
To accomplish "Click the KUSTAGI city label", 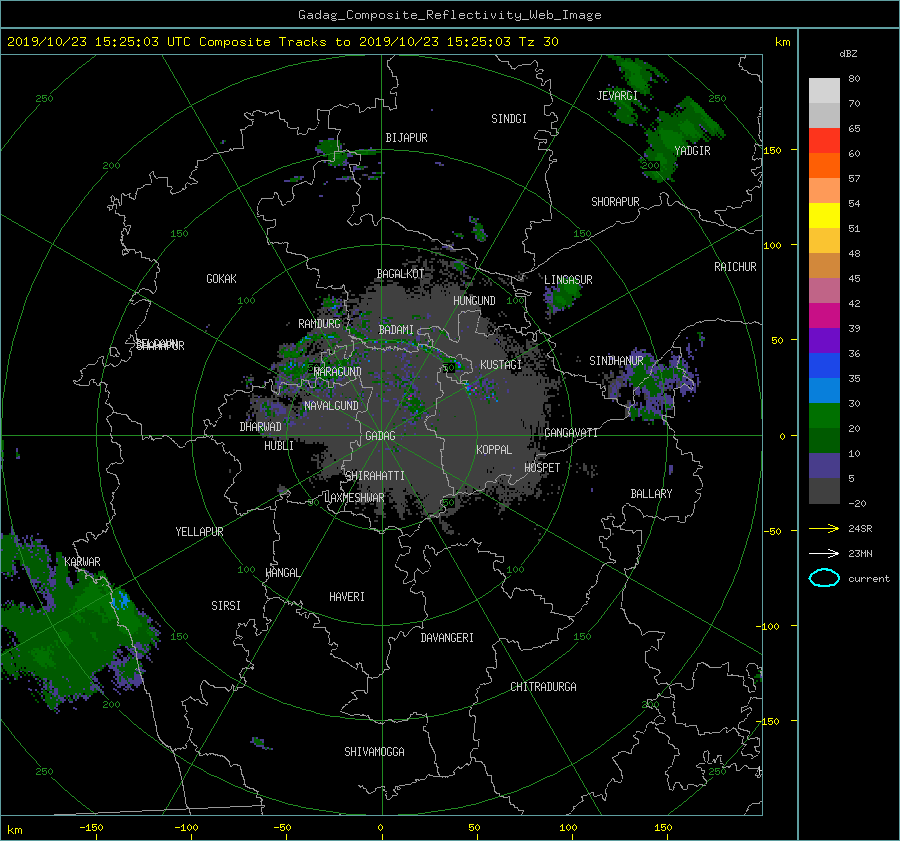I will click(x=501, y=365).
